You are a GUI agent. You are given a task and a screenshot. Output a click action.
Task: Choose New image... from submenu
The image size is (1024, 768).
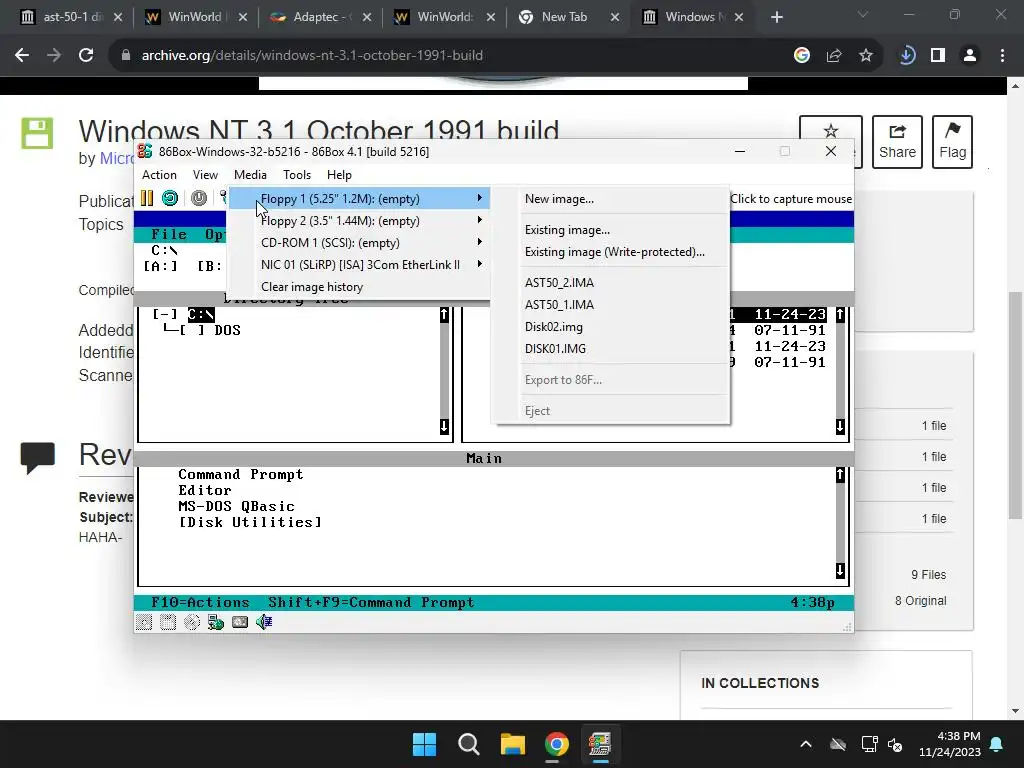click(x=611, y=199)
